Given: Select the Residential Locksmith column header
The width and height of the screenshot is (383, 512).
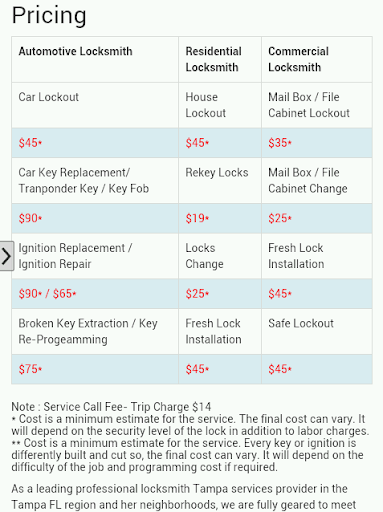Looking at the screenshot, I should pos(220,59).
